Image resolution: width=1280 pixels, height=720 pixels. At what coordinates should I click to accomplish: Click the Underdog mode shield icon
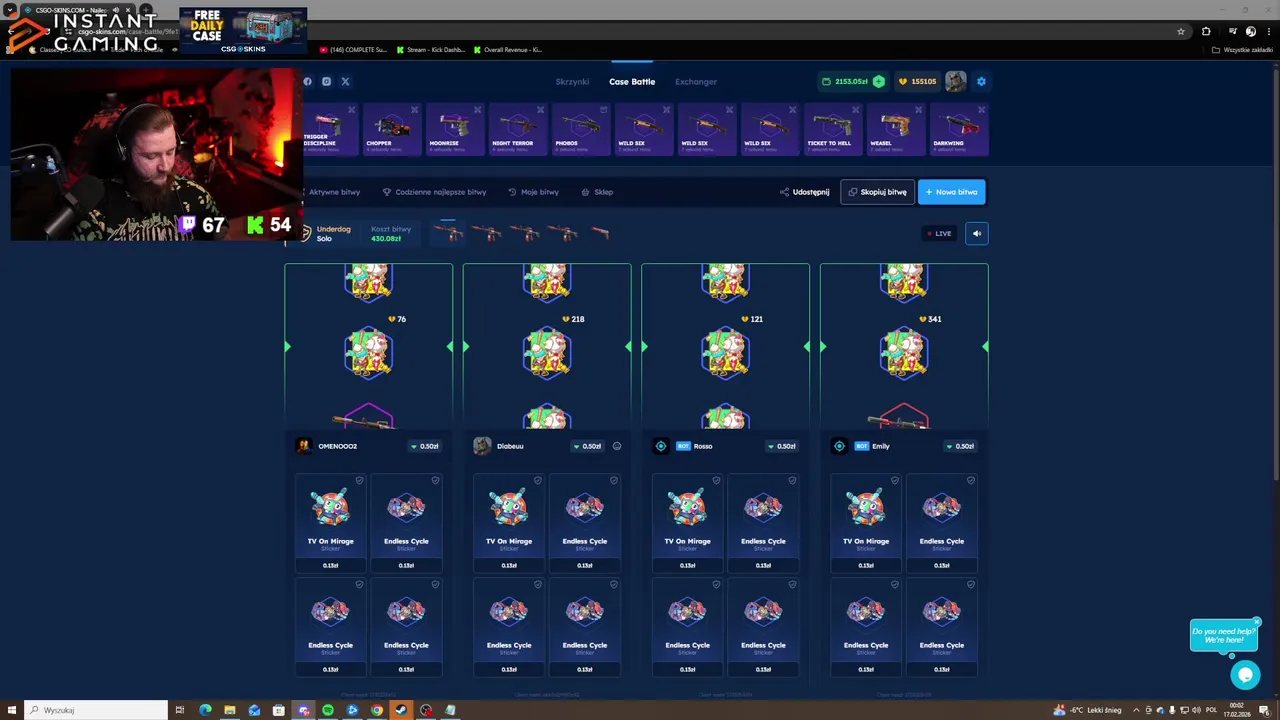[306, 234]
